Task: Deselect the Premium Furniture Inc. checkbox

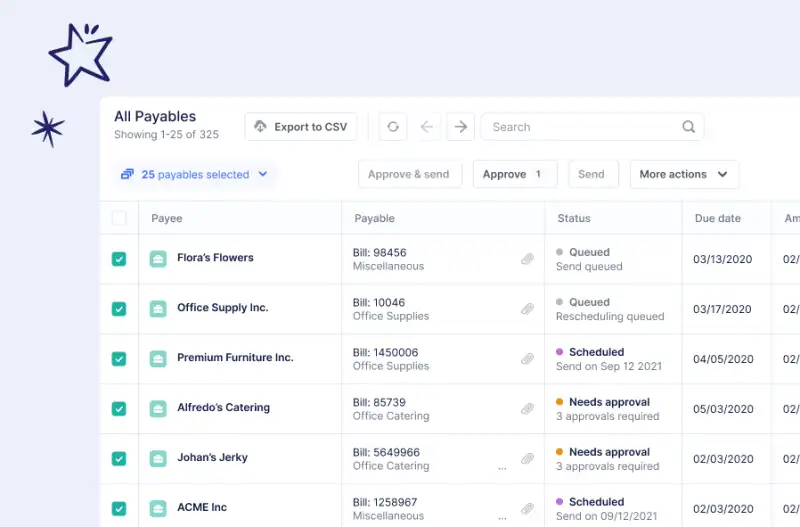Action: 119,359
